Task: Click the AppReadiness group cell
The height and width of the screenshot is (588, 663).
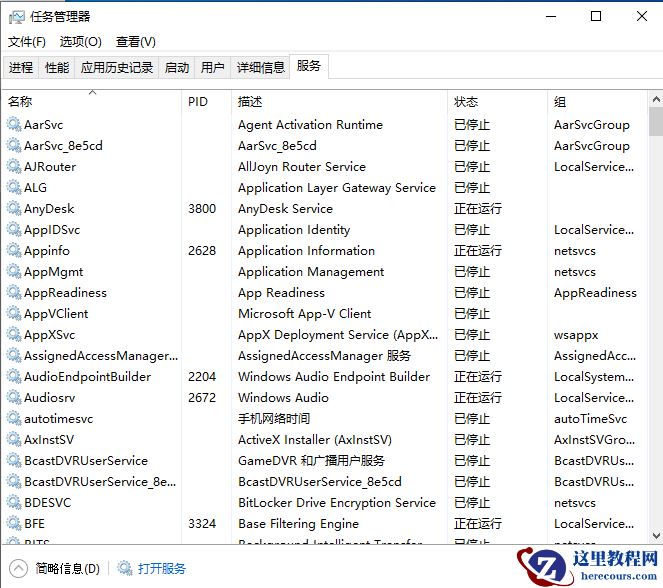Action: (x=595, y=293)
